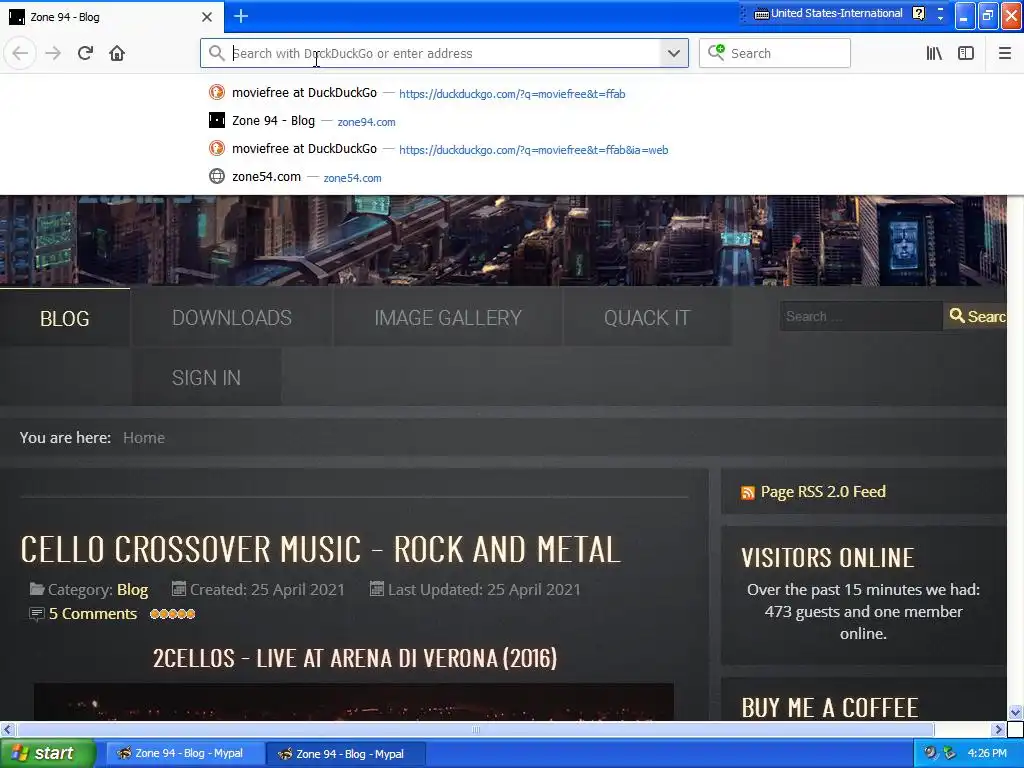This screenshot has width=1024, height=768.
Task: Reload the current page
Action: click(85, 54)
